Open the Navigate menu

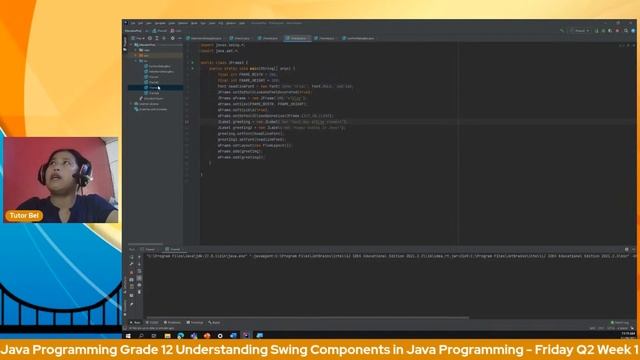pos(160,23)
